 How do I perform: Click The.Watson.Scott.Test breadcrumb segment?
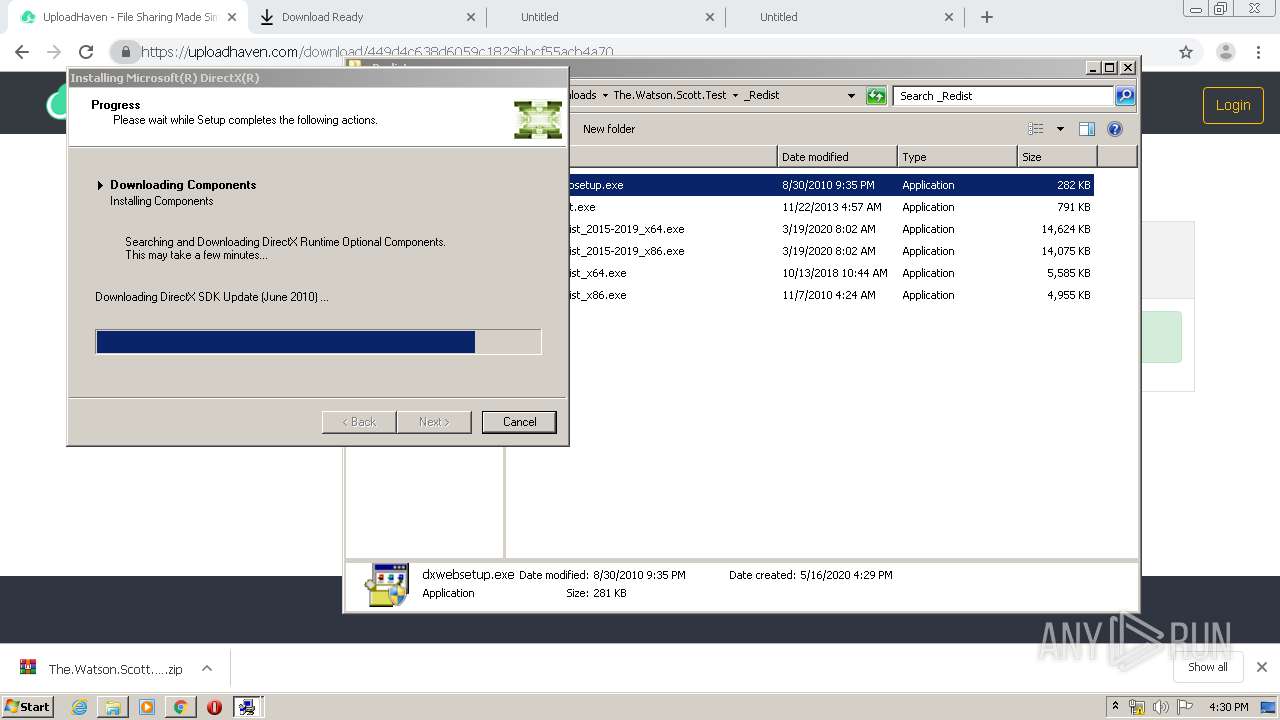coord(669,96)
